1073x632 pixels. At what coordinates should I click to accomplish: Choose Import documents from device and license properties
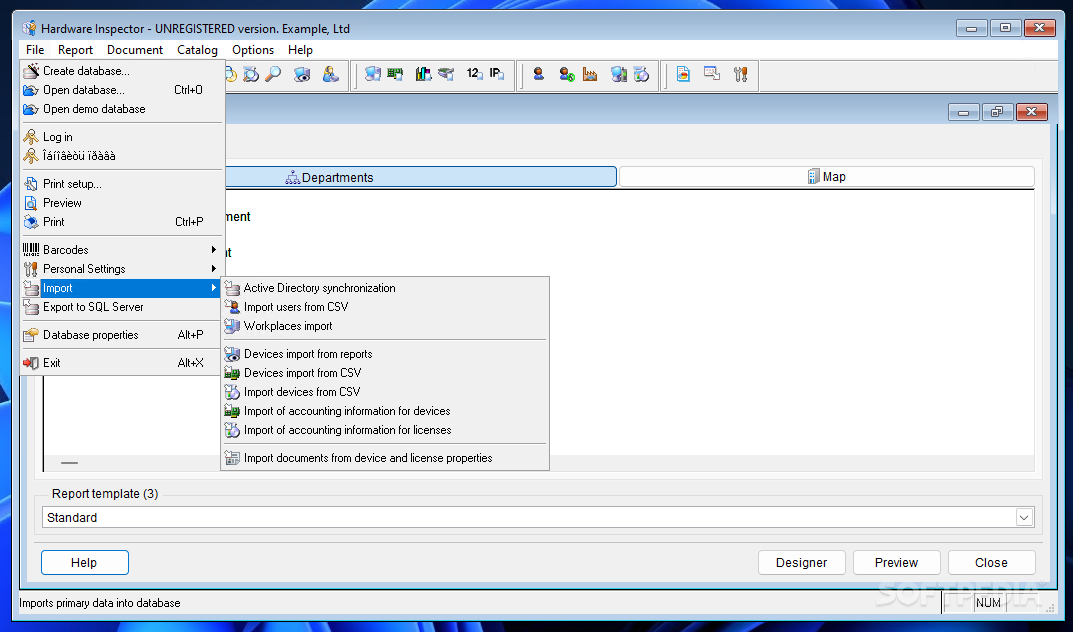coord(385,458)
